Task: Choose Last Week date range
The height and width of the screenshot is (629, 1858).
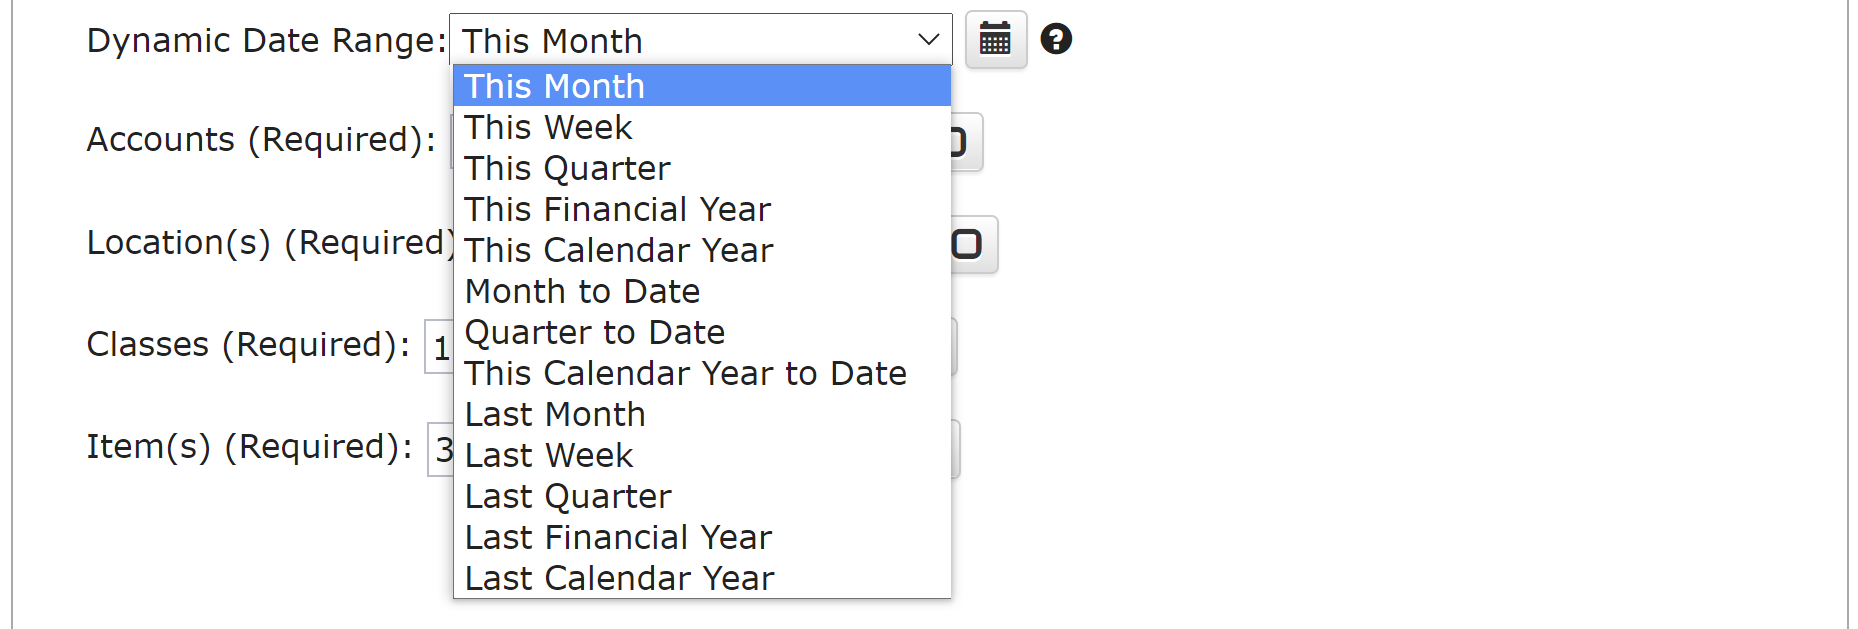Action: (700, 455)
